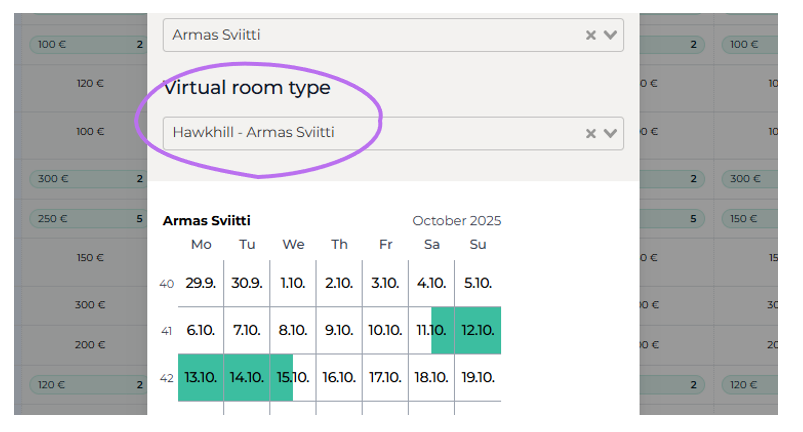Choose October 15 in the calendar

[293, 378]
